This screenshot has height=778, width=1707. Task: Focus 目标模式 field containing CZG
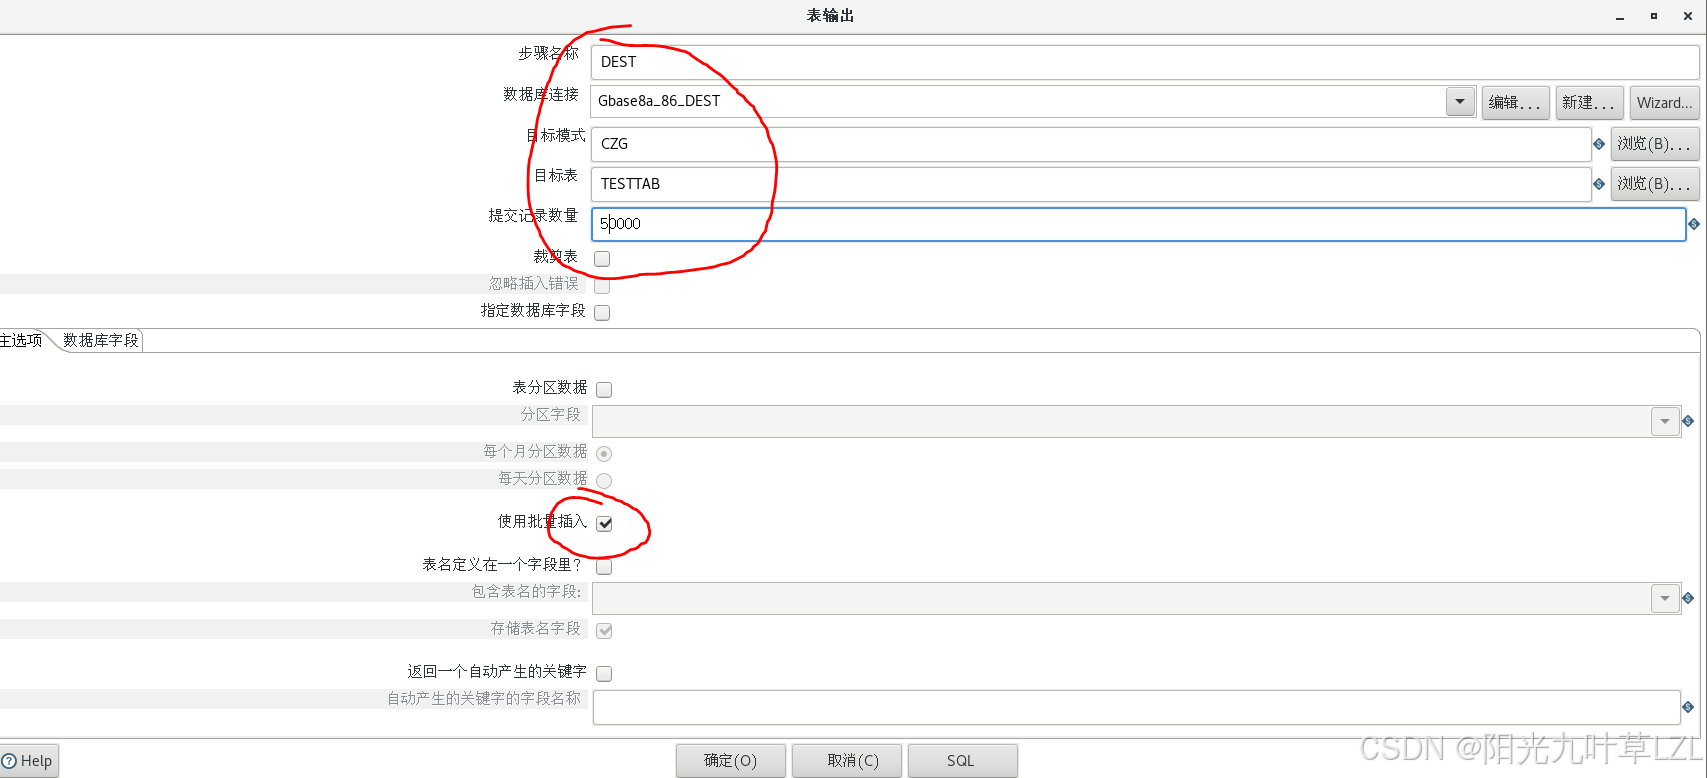[x=1091, y=144]
